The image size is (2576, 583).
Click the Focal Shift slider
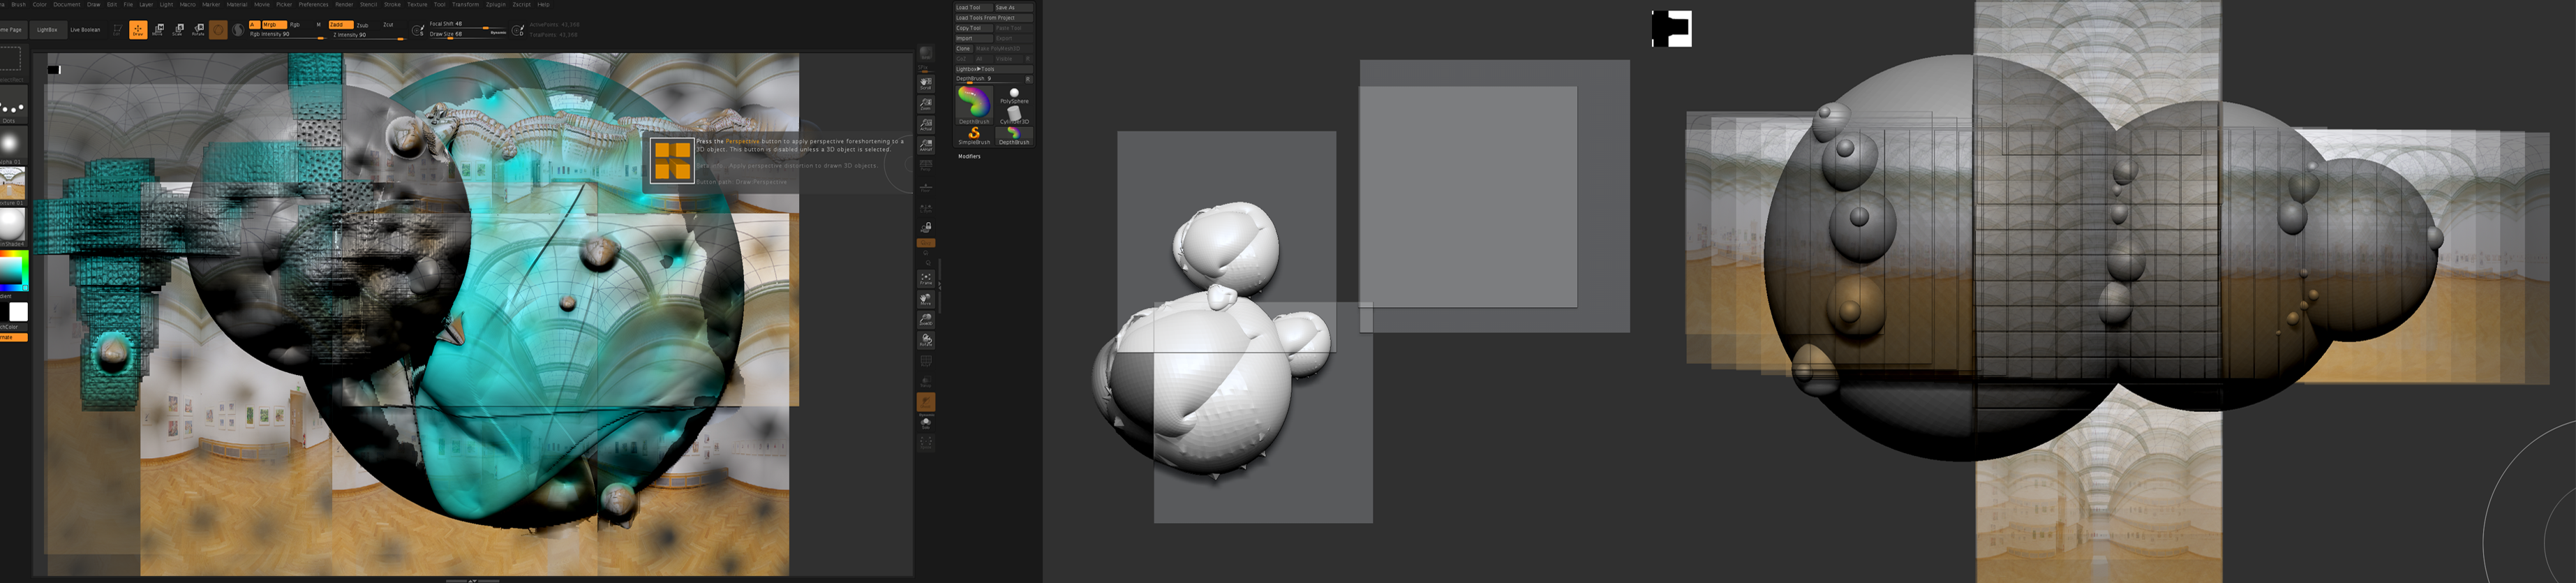coord(468,25)
